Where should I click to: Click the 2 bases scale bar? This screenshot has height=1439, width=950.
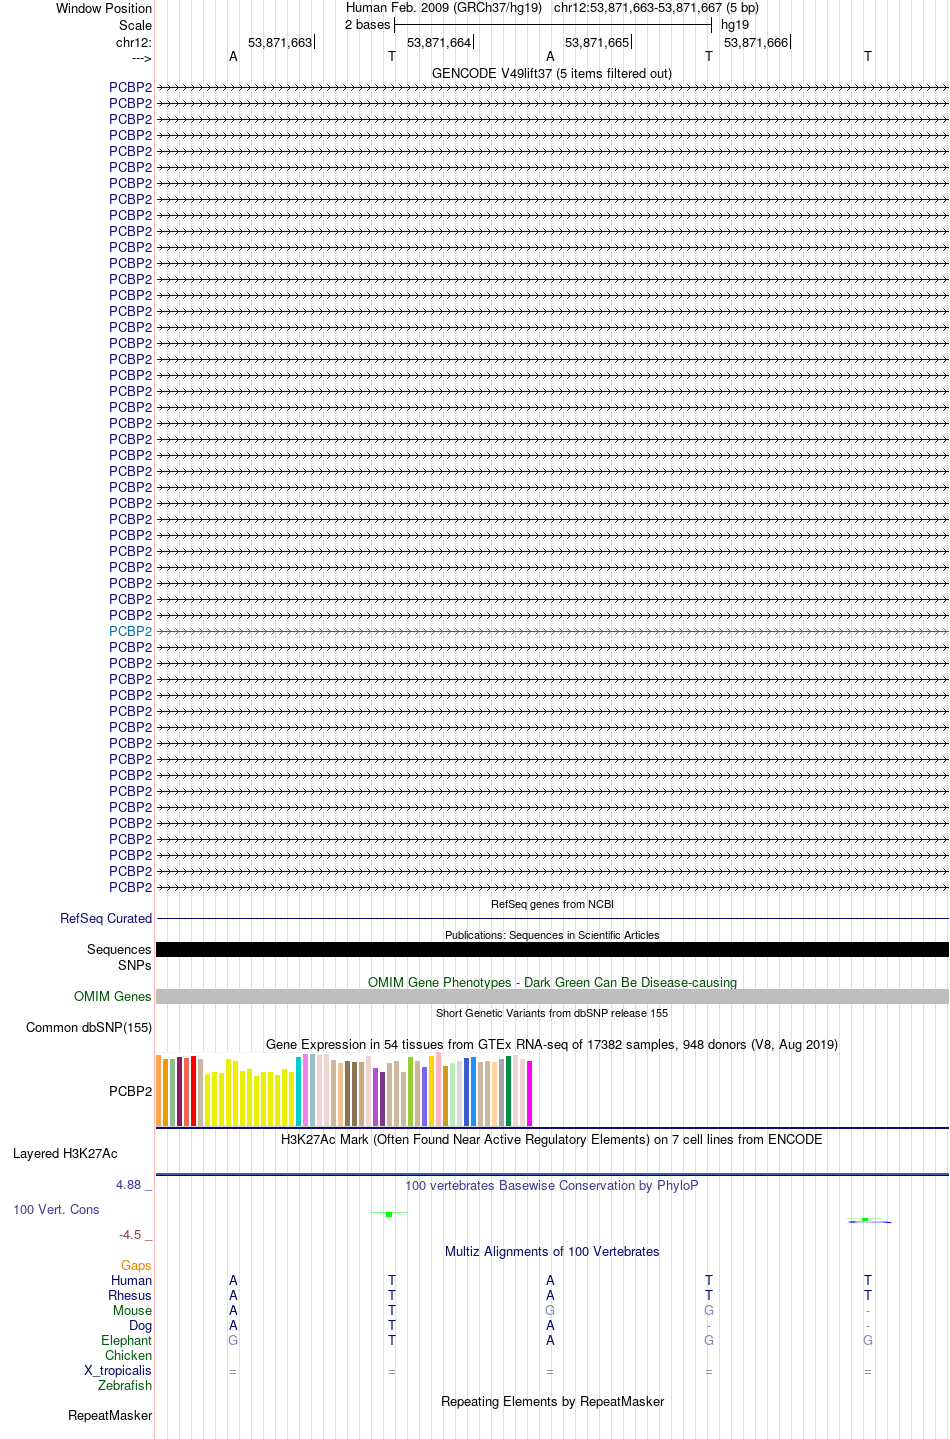[552, 25]
